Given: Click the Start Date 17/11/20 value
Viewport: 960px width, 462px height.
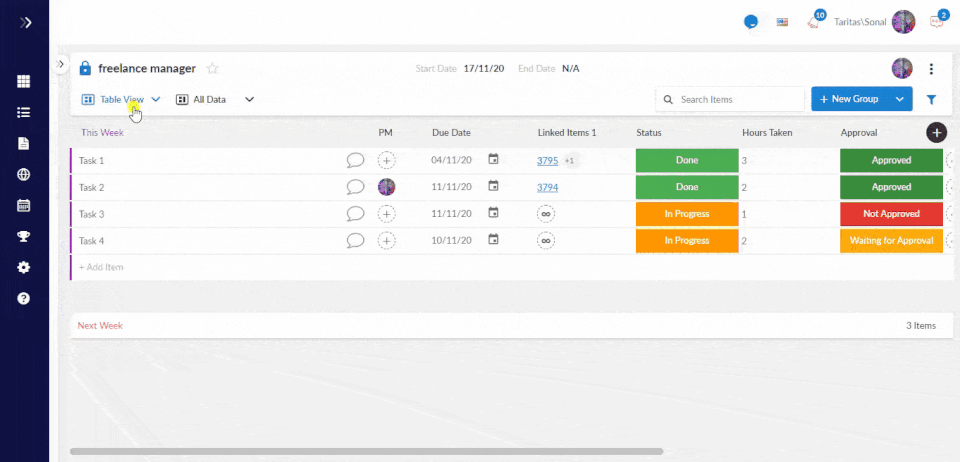Looking at the screenshot, I should (x=484, y=69).
